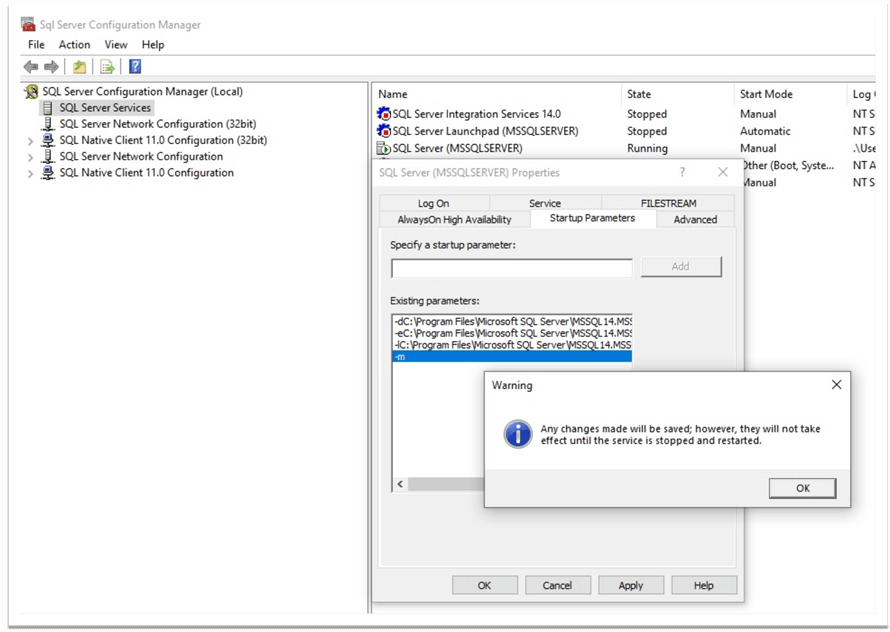
Task: Select the SQL Server Services tree icon
Action: click(x=48, y=108)
